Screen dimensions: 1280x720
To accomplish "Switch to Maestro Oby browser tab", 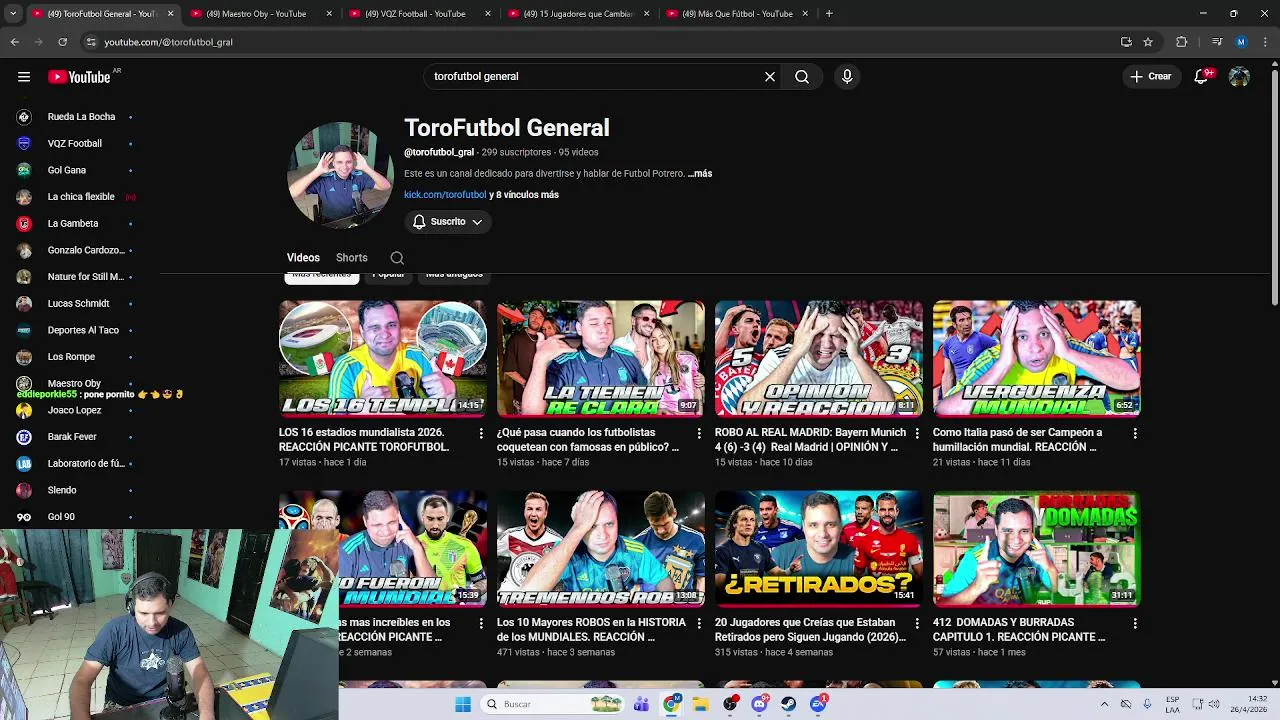I will coord(263,14).
